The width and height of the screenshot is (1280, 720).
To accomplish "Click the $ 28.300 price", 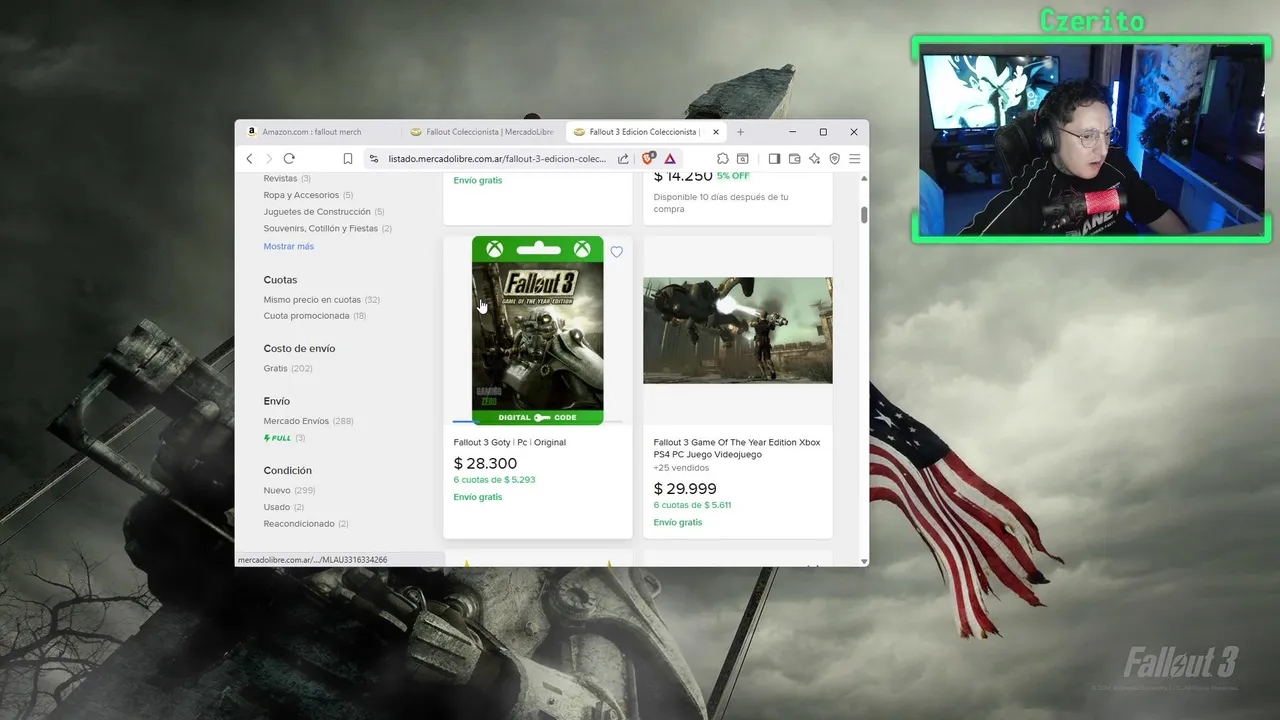I will point(485,463).
